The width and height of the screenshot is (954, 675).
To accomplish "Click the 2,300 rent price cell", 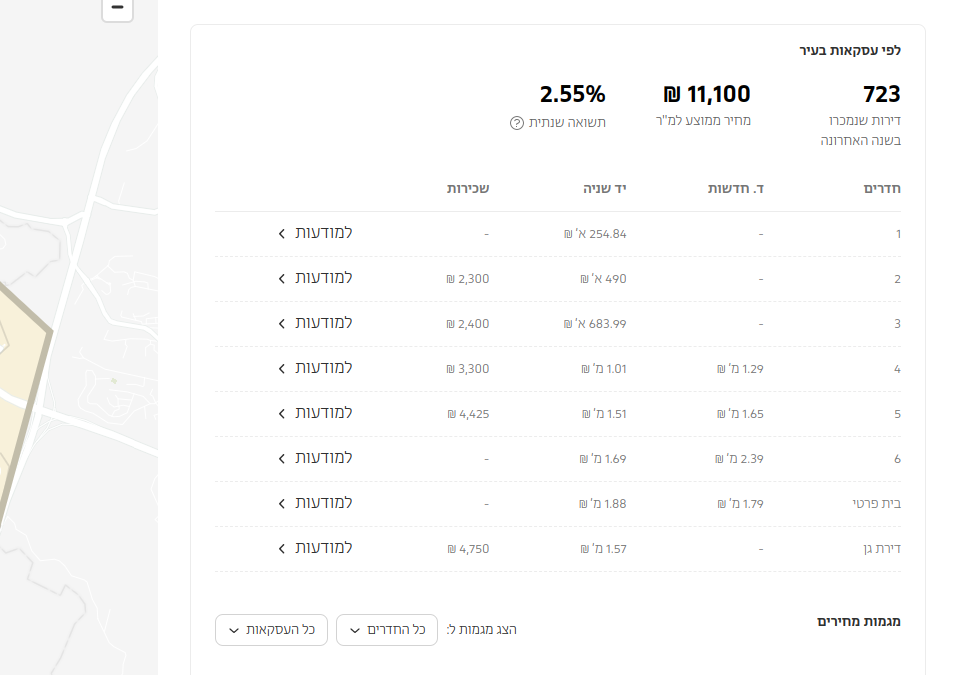I will [x=468, y=279].
